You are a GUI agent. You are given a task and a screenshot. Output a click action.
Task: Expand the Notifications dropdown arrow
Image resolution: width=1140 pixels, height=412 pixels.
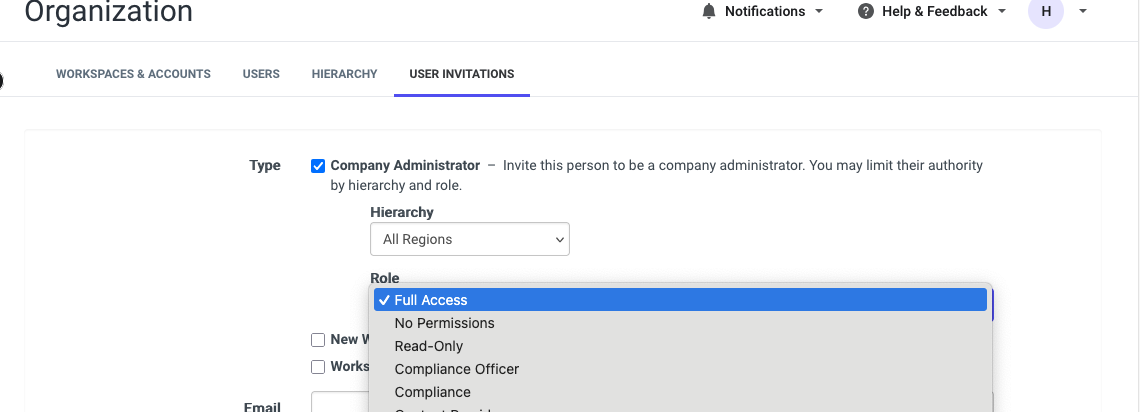819,12
